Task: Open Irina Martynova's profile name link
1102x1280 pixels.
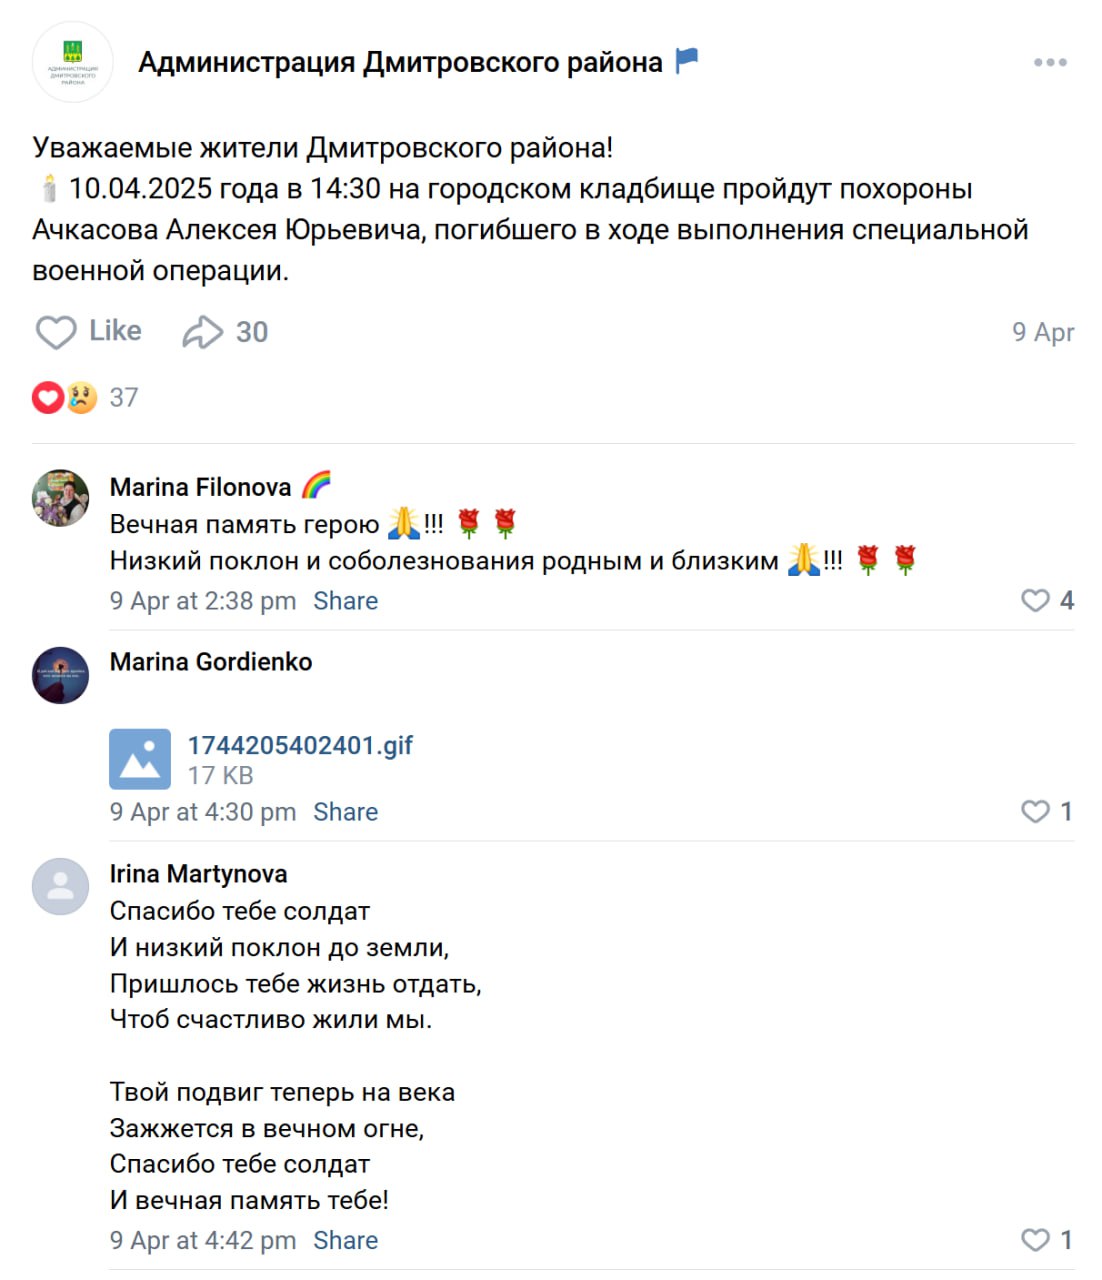Action: click(x=198, y=874)
